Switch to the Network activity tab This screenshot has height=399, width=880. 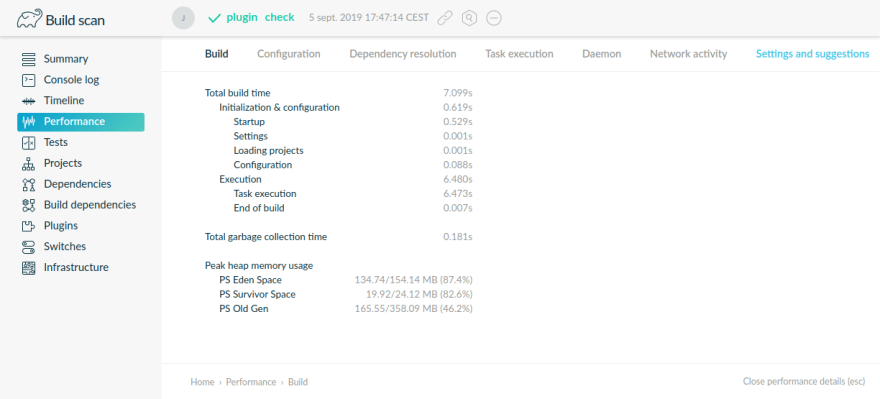(688, 54)
